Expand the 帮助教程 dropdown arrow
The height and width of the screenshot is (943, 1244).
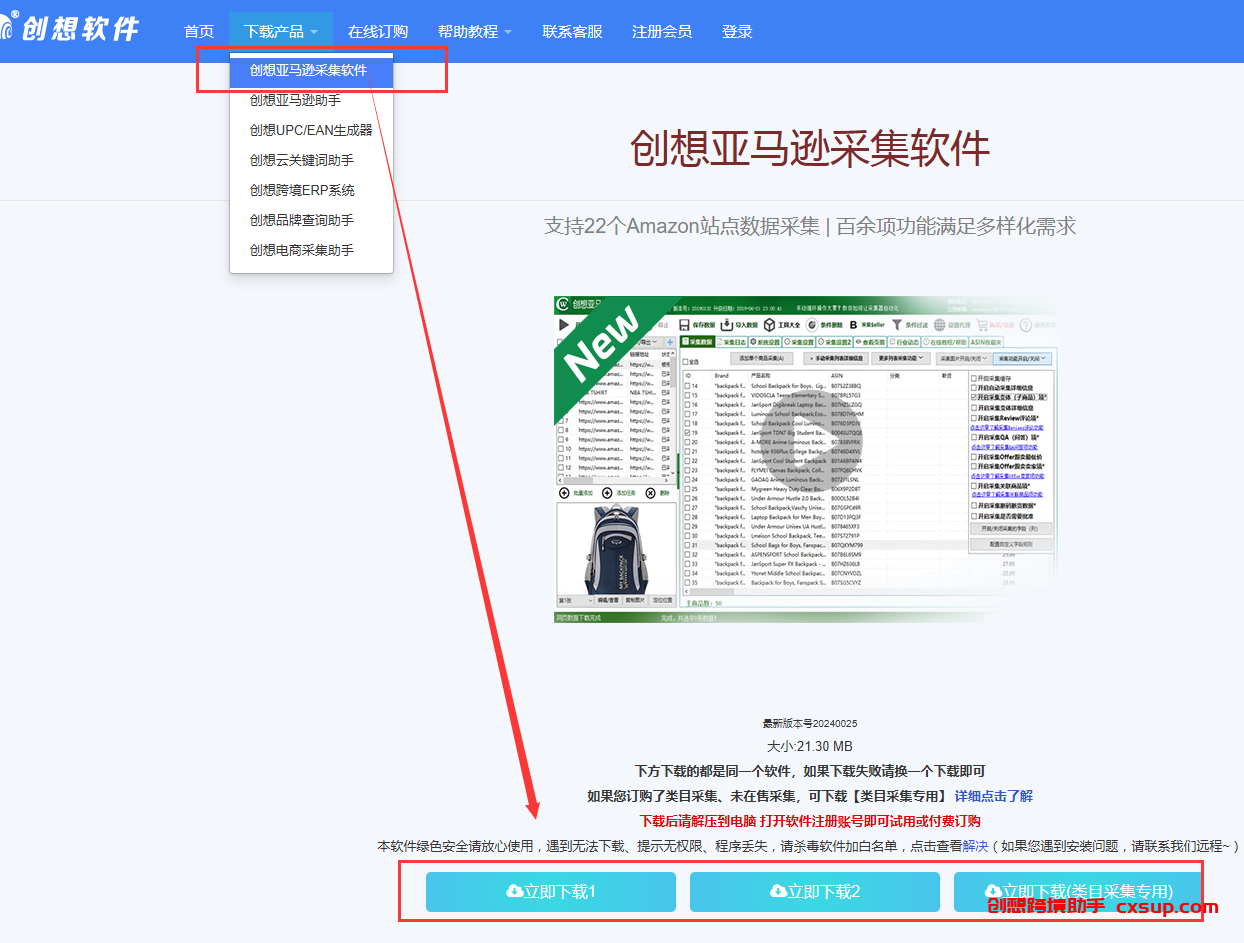(508, 32)
